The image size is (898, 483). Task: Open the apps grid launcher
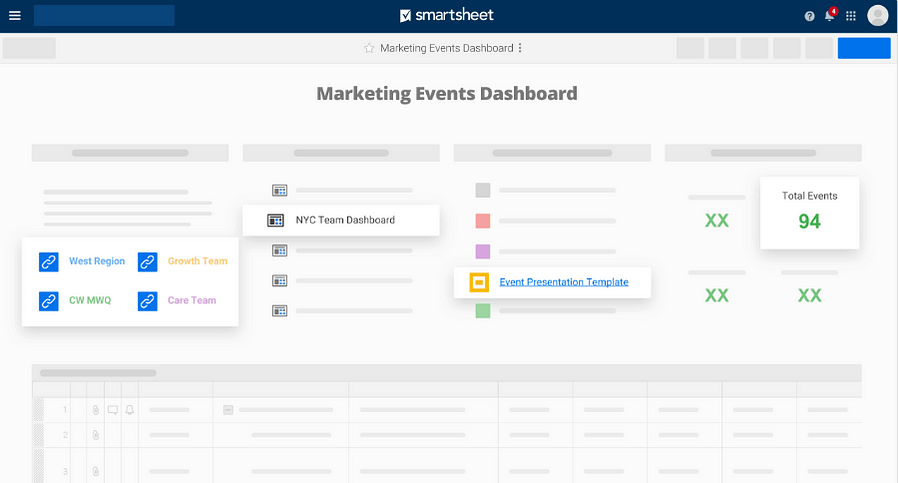pyautogui.click(x=851, y=16)
